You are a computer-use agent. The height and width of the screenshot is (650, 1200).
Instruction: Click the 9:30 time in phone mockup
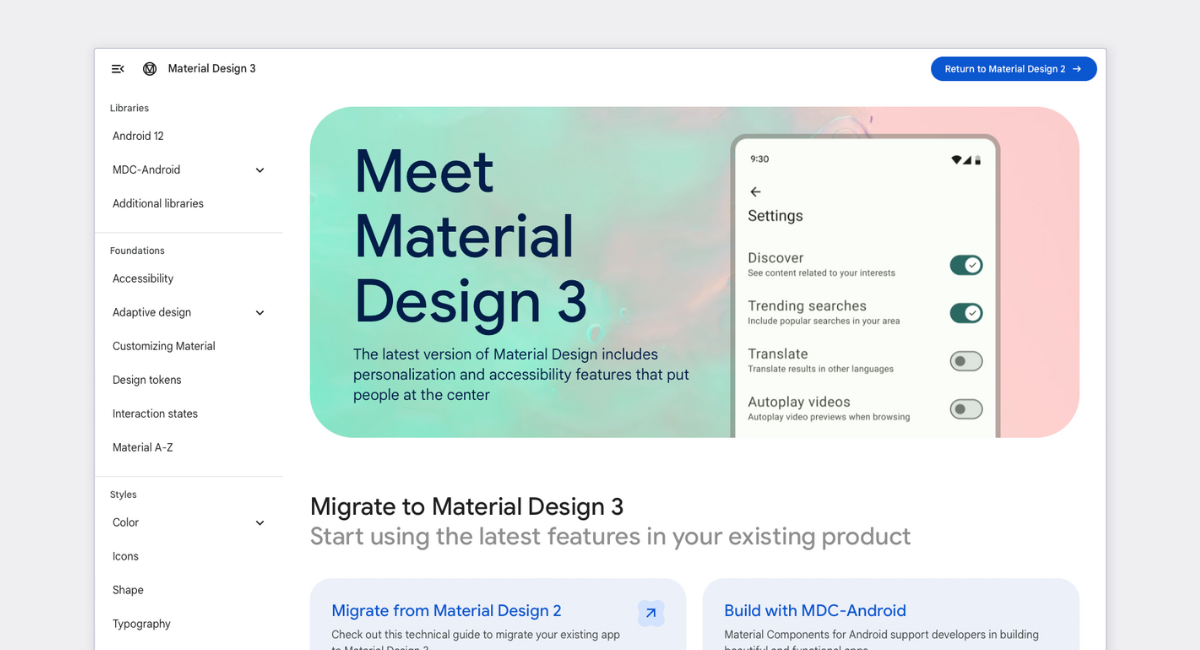click(x=760, y=159)
